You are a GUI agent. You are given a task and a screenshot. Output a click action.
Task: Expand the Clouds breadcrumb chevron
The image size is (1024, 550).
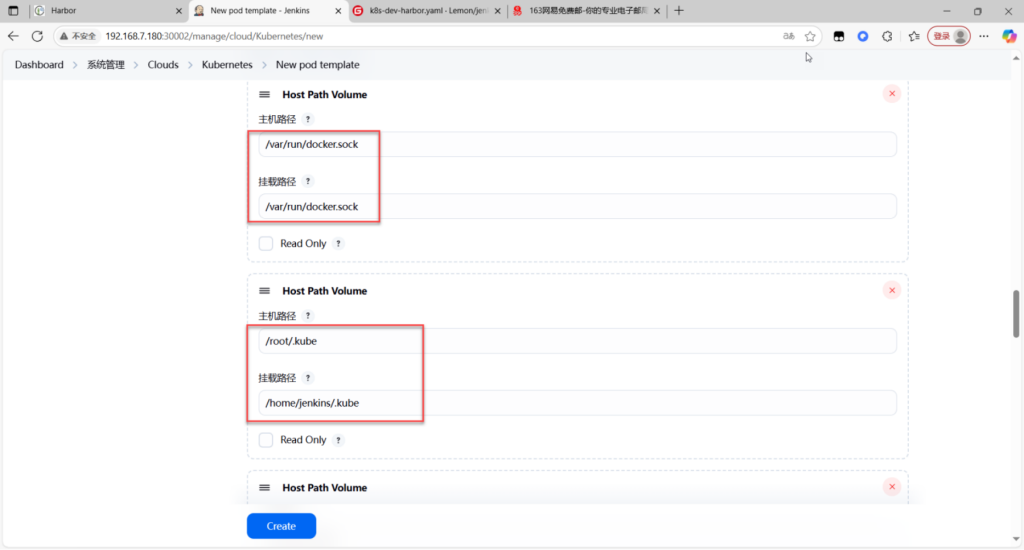[190, 65]
